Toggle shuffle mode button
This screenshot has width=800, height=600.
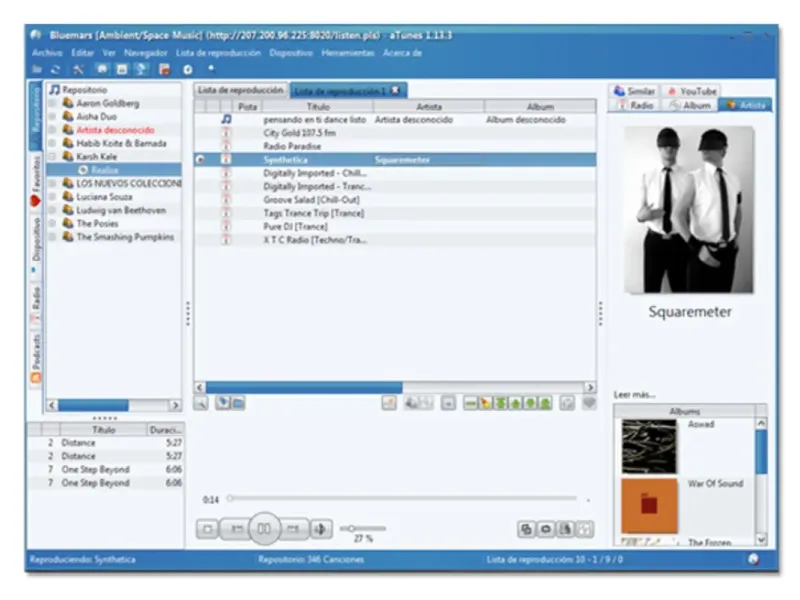527,530
